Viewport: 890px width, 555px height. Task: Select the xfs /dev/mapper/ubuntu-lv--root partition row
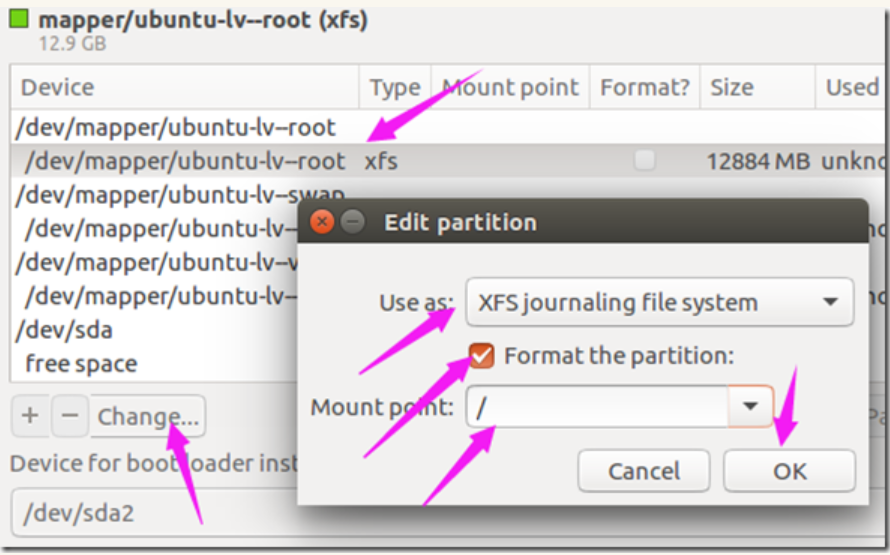pos(448,161)
